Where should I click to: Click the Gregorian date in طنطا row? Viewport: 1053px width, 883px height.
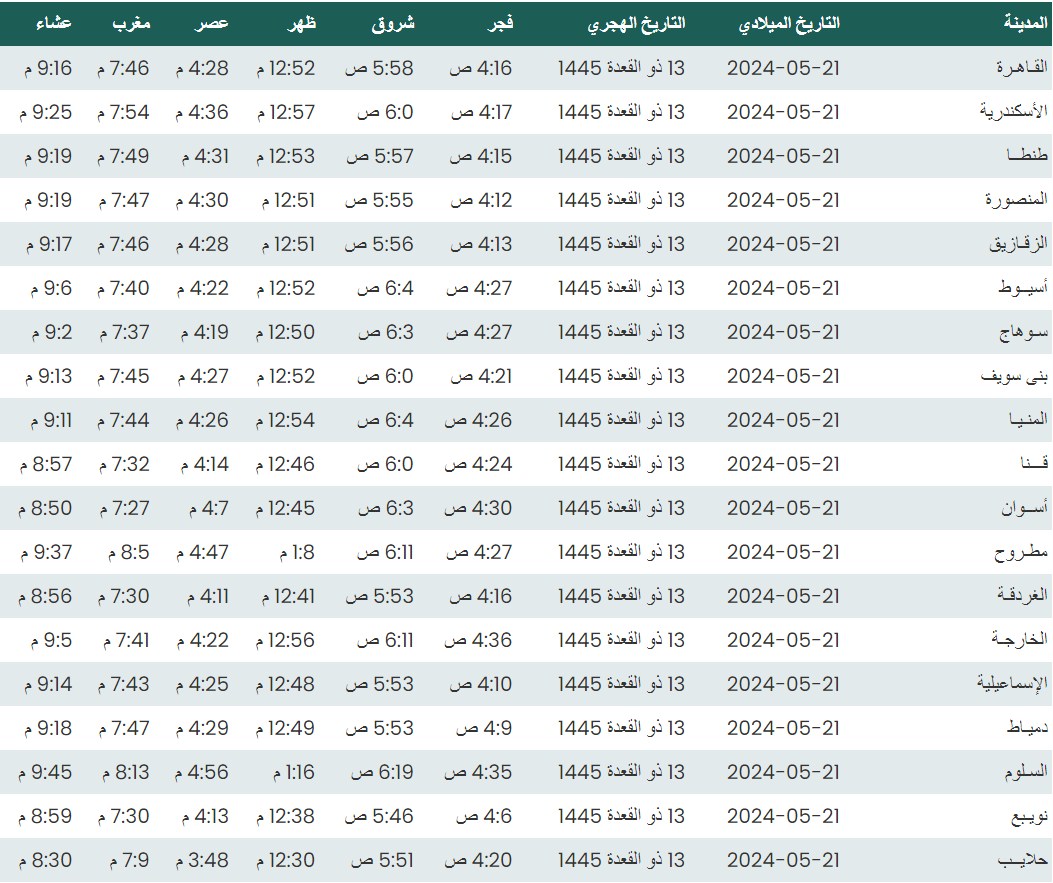click(783, 156)
